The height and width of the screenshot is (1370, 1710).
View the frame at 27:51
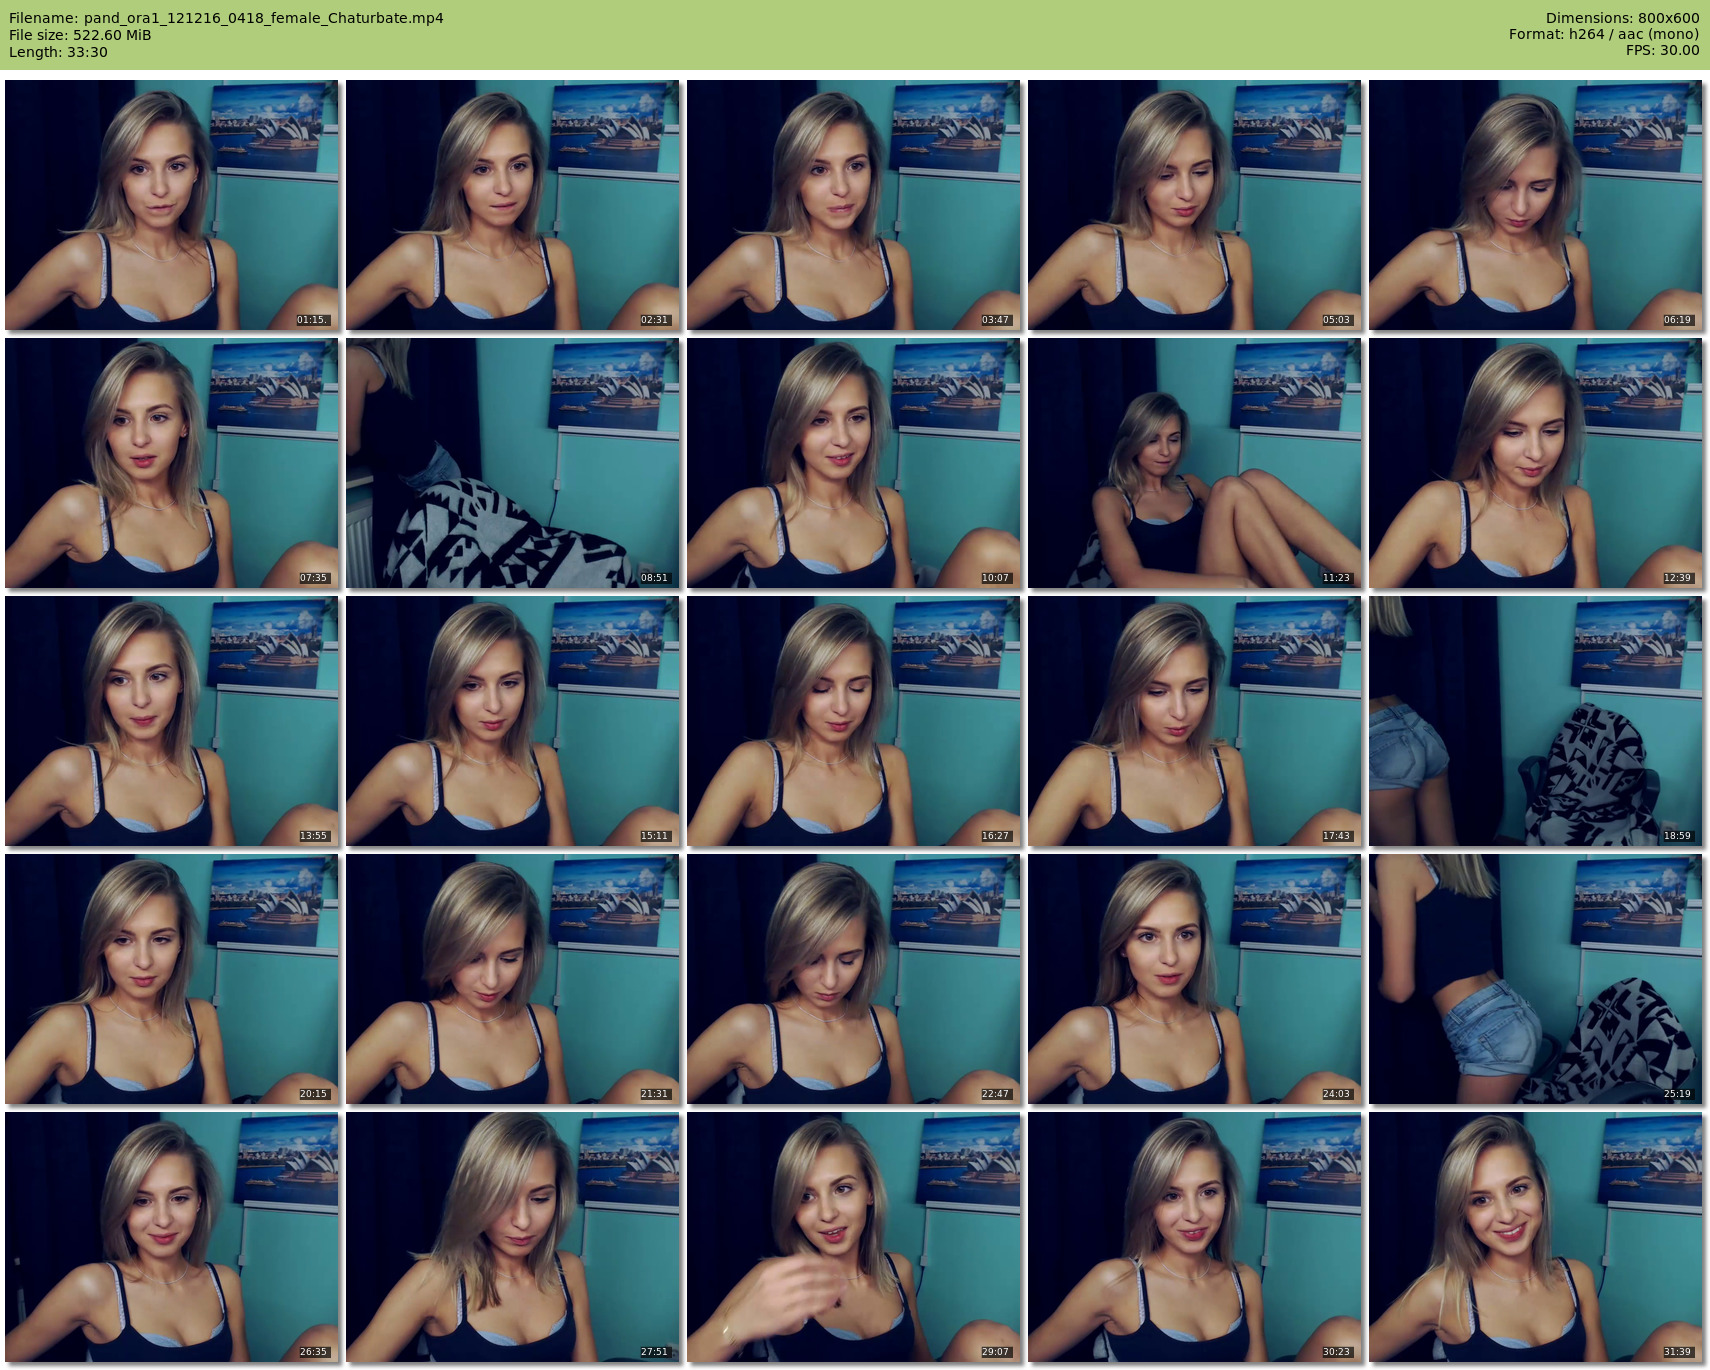pos(513,1237)
